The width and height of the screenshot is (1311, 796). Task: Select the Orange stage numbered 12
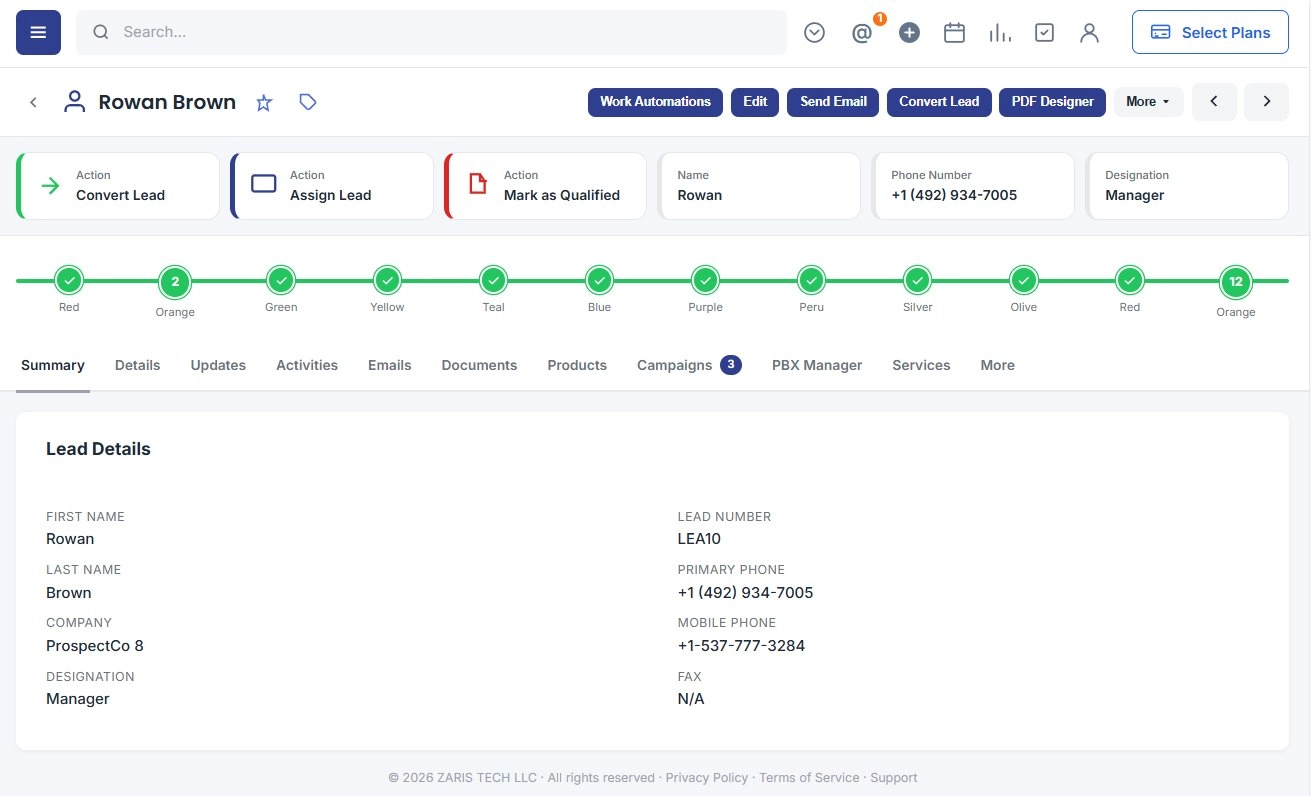[x=1235, y=282]
